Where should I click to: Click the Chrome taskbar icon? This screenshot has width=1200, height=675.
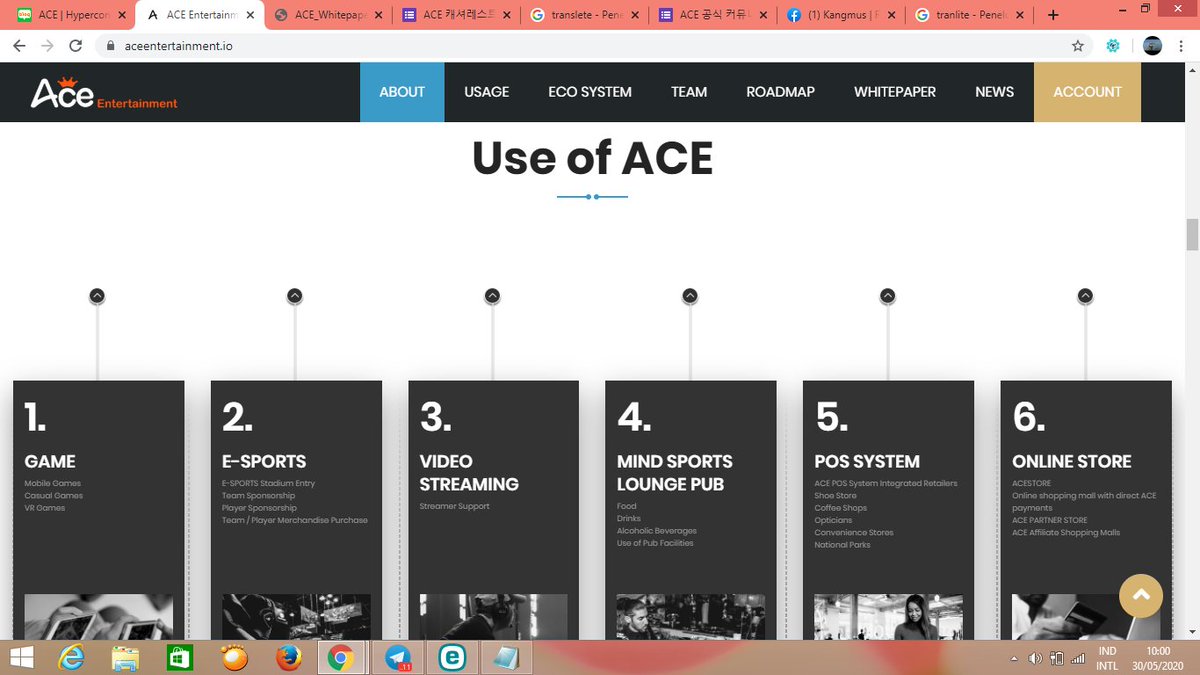point(341,658)
